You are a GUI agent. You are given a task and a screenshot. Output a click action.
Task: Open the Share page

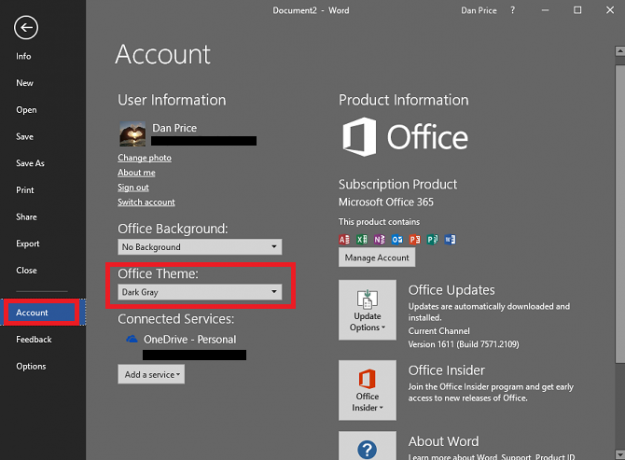pyautogui.click(x=26, y=217)
